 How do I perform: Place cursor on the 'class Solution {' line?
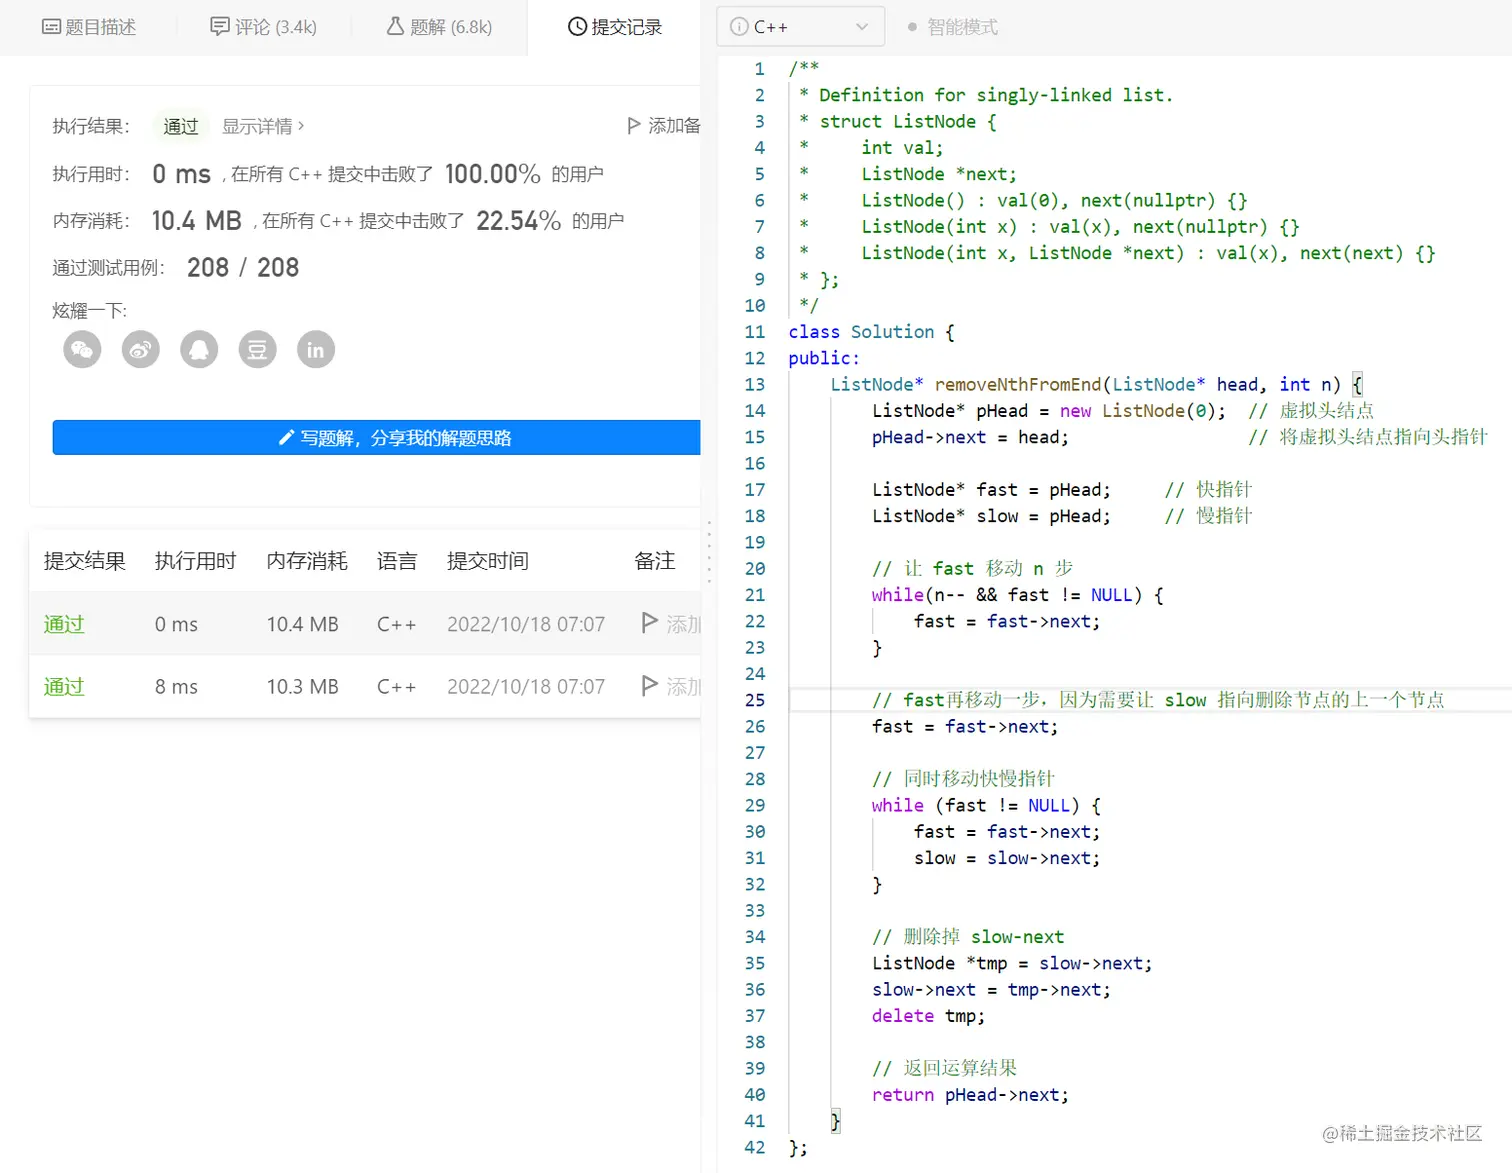[x=871, y=332]
